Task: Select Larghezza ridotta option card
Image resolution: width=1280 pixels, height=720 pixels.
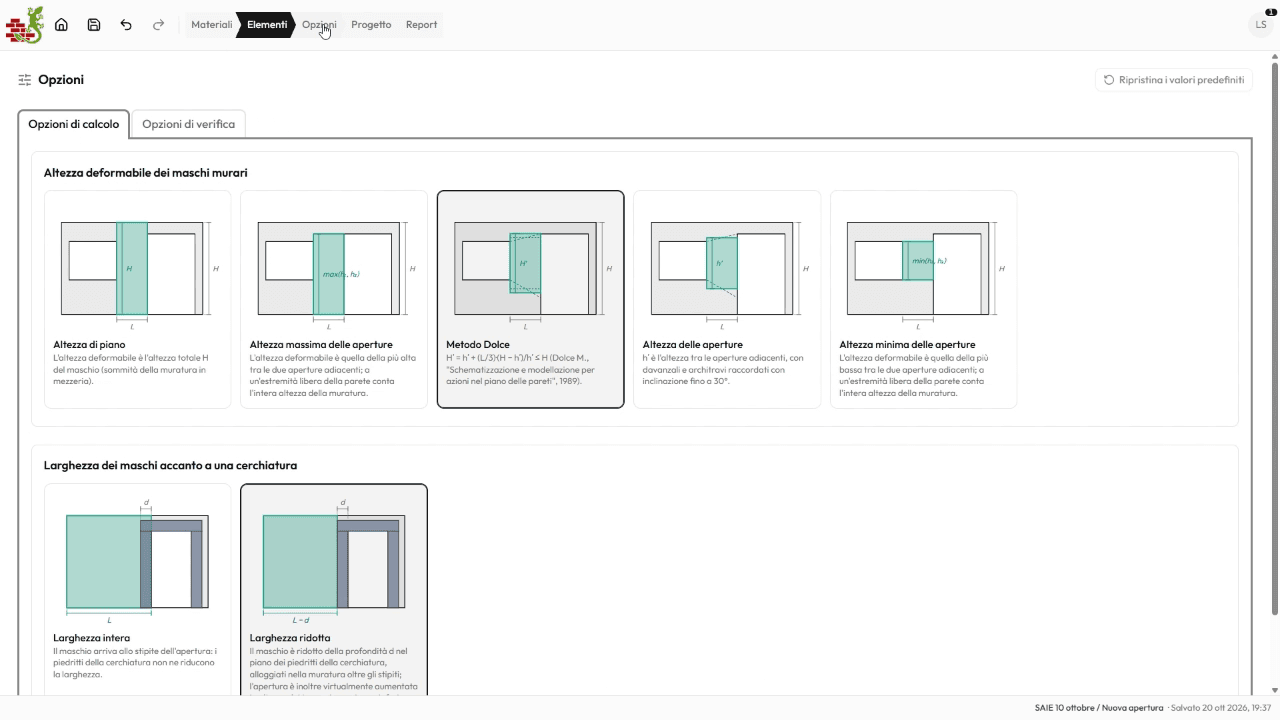Action: pyautogui.click(x=334, y=589)
